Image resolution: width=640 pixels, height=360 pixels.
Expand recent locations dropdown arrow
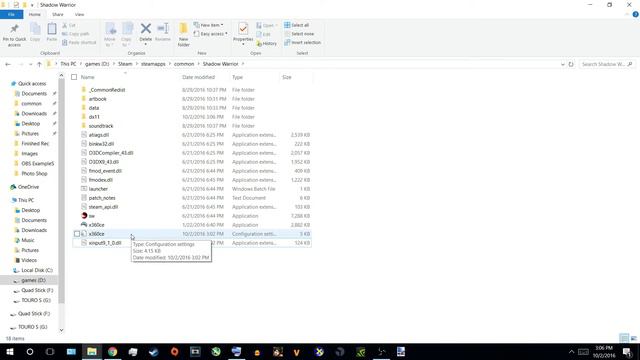tap(30, 64)
